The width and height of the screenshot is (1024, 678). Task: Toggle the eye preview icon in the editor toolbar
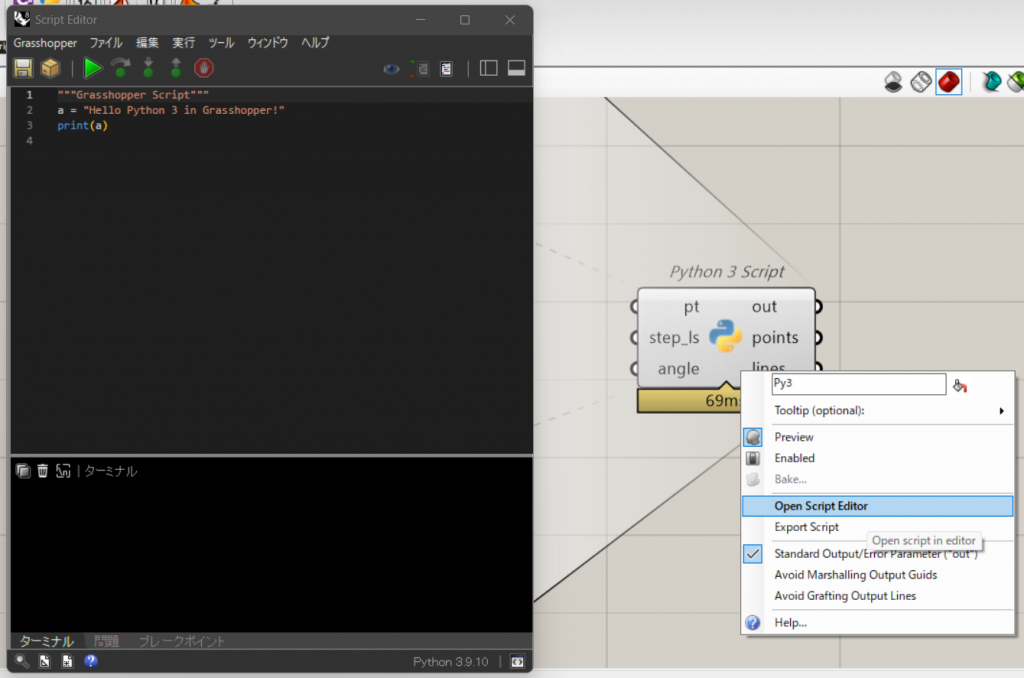pos(391,68)
